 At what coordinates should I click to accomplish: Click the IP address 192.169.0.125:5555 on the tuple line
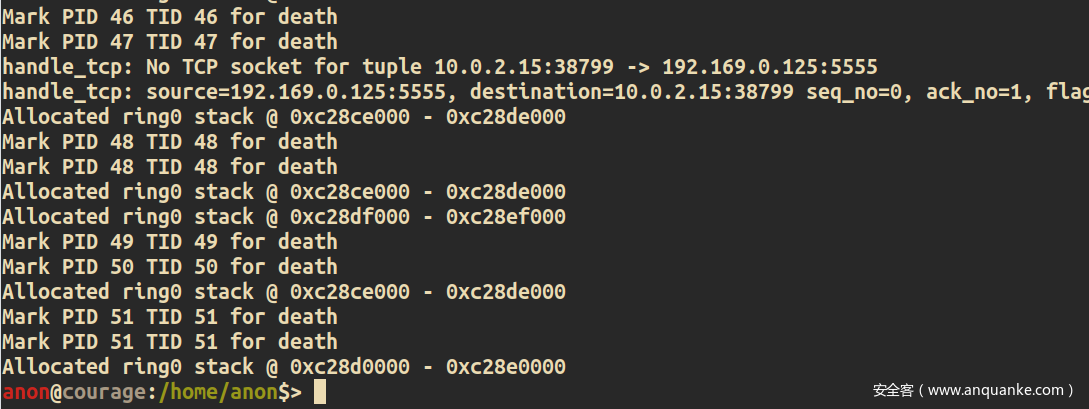pyautogui.click(x=770, y=67)
